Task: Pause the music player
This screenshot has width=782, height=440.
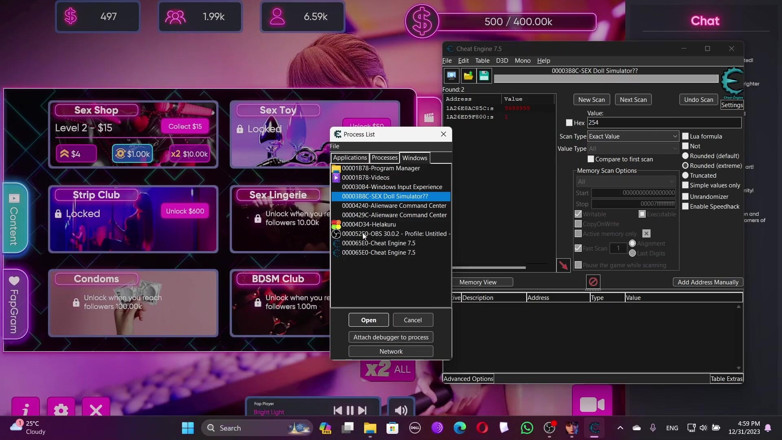Action: pos(350,410)
